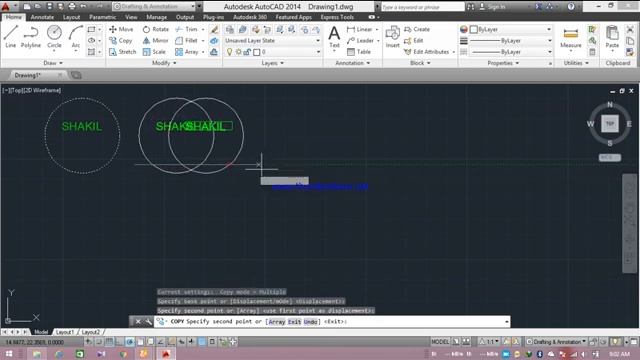Image resolution: width=640 pixels, height=360 pixels.
Task: Click the Create block button
Action: (x=417, y=29)
